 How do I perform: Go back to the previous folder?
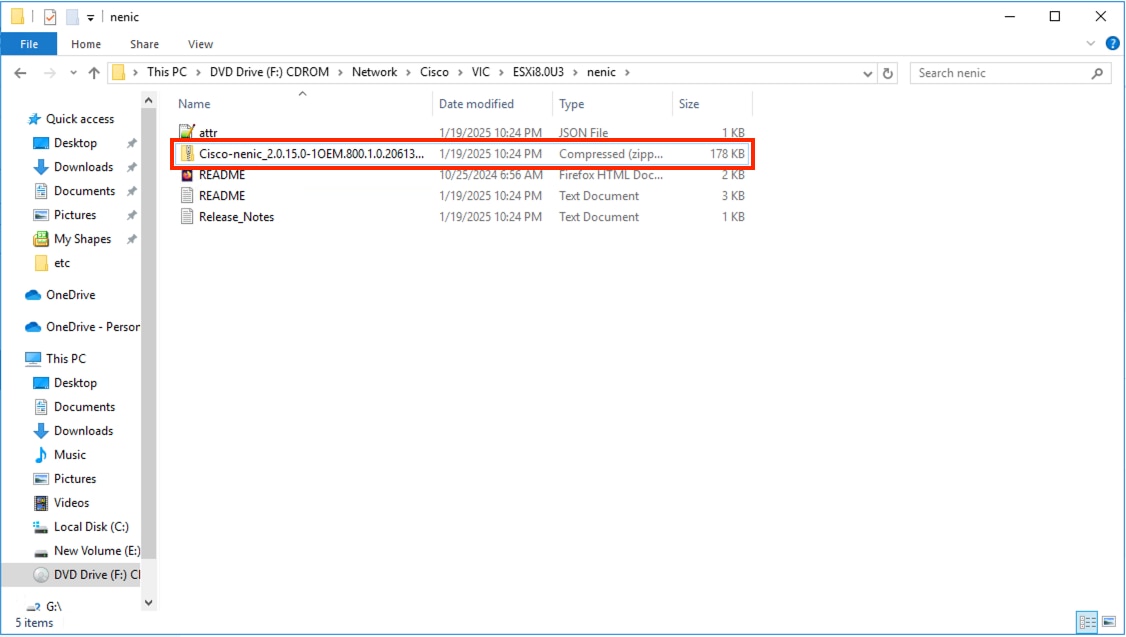20,73
